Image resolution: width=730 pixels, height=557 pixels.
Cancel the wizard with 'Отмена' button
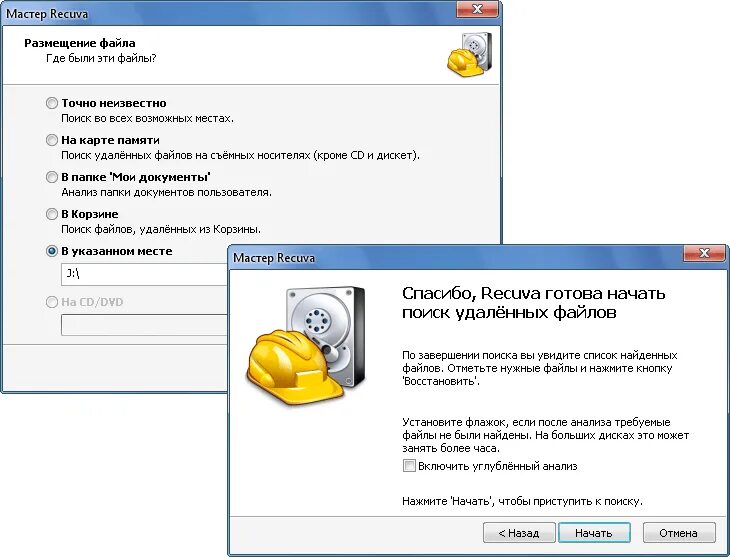pos(678,533)
